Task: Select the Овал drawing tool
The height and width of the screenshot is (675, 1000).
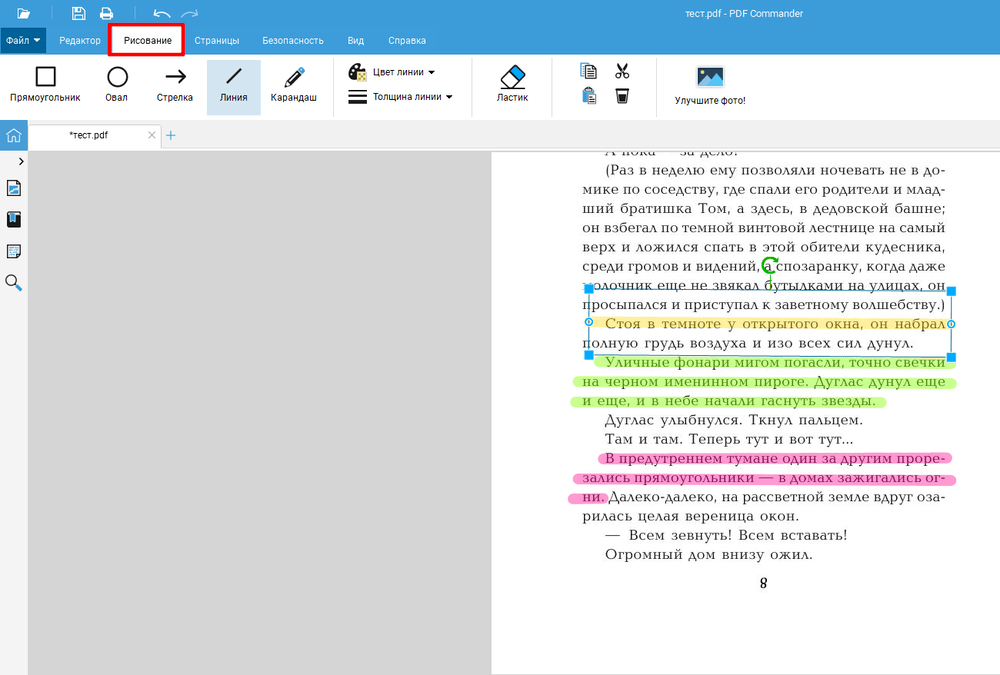Action: [117, 85]
